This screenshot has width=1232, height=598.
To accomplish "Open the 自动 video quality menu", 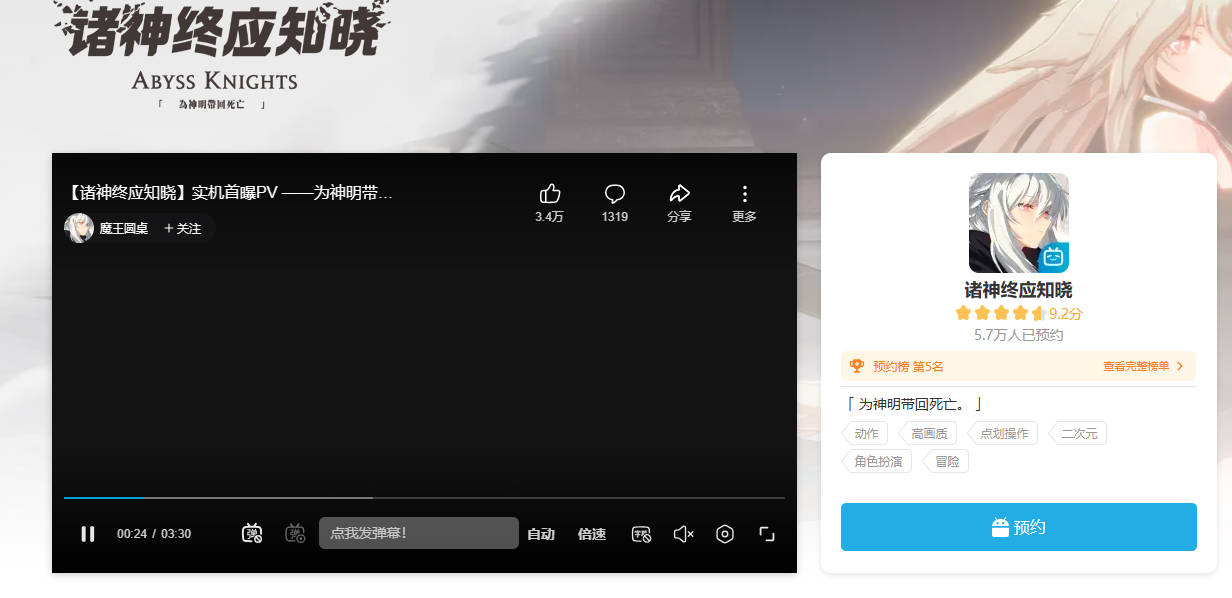I will tap(541, 534).
